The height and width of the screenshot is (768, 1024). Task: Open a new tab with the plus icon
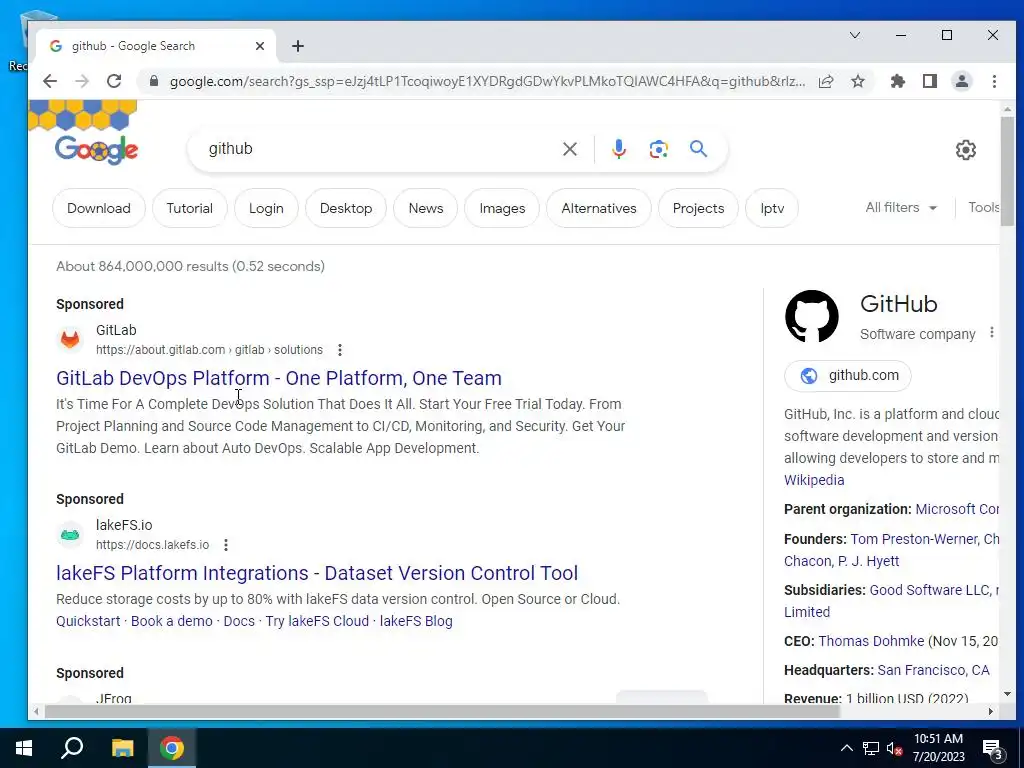(298, 46)
